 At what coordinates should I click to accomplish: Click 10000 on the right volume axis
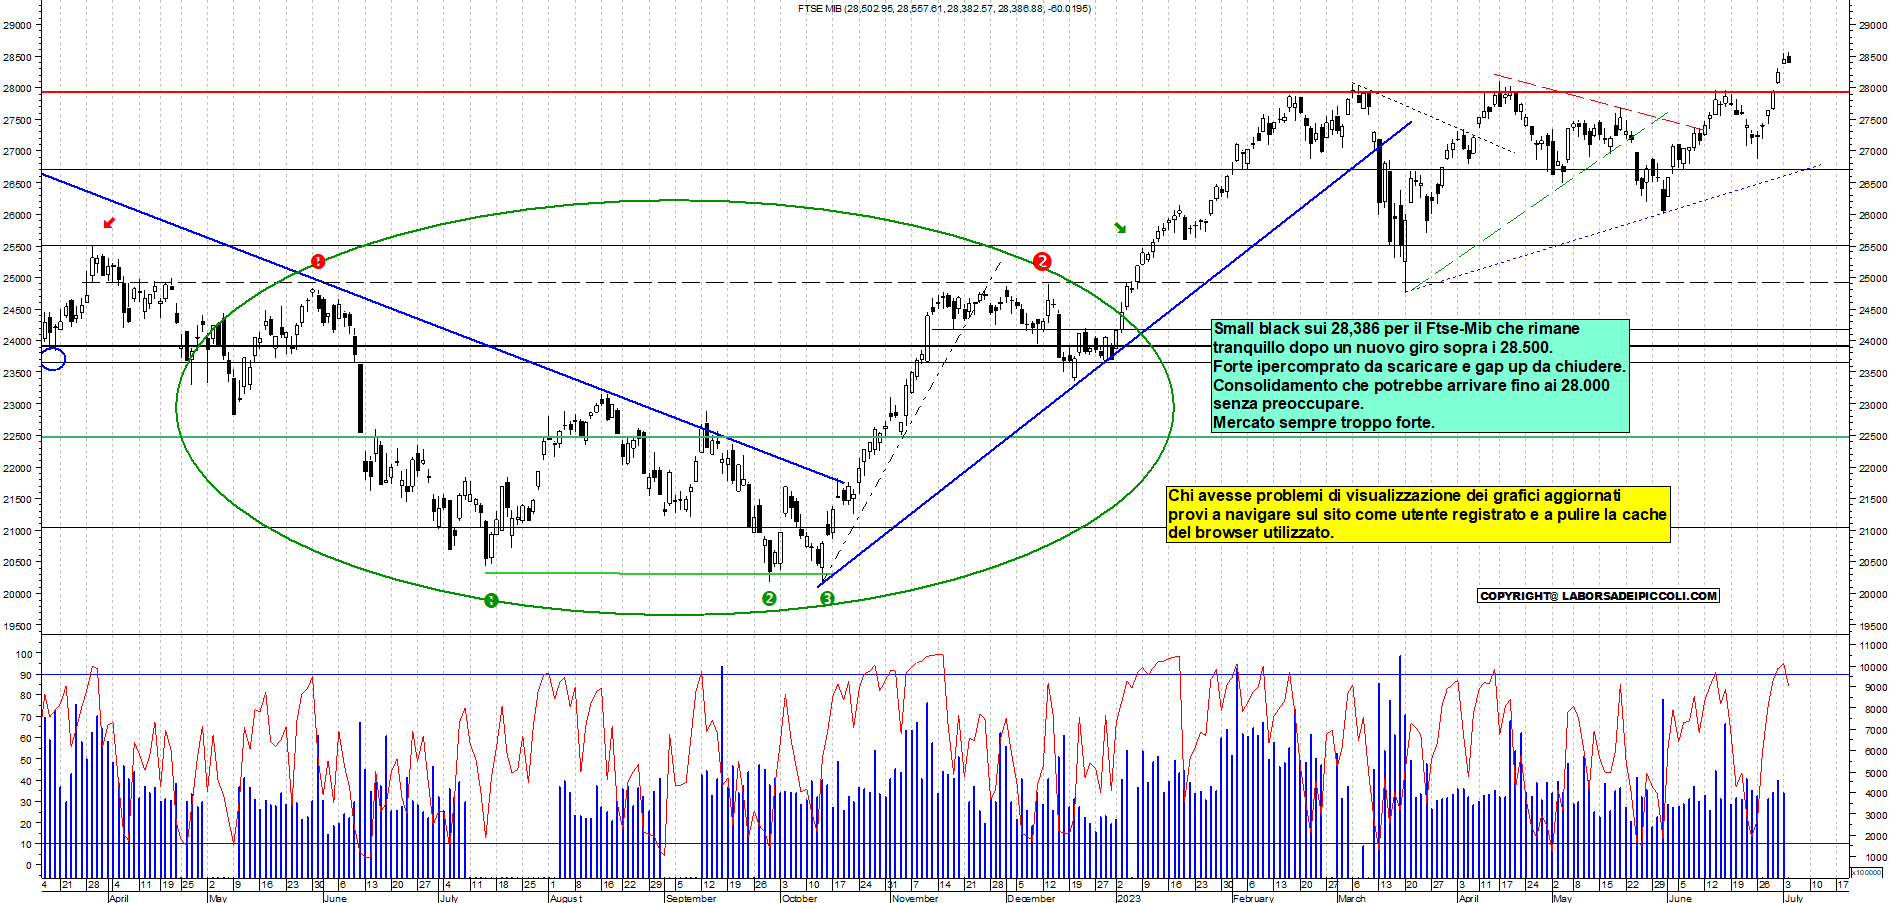pyautogui.click(x=1873, y=667)
